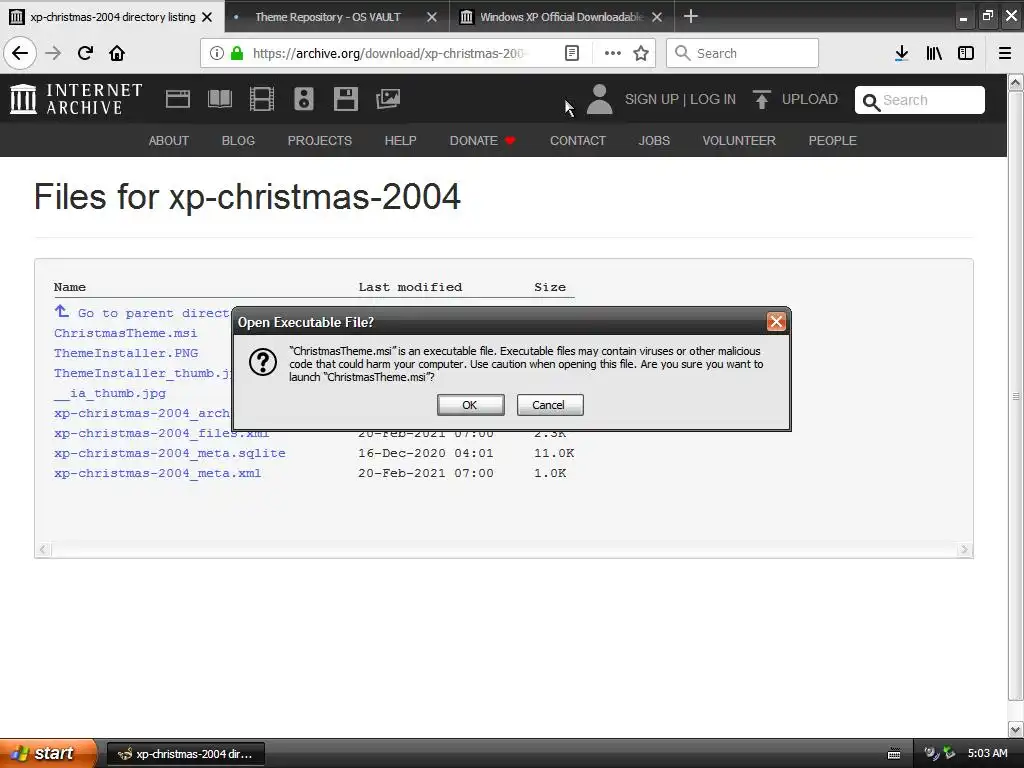Click Go to parent directory link
Image resolution: width=1024 pixels, height=768 pixels.
pos(142,313)
